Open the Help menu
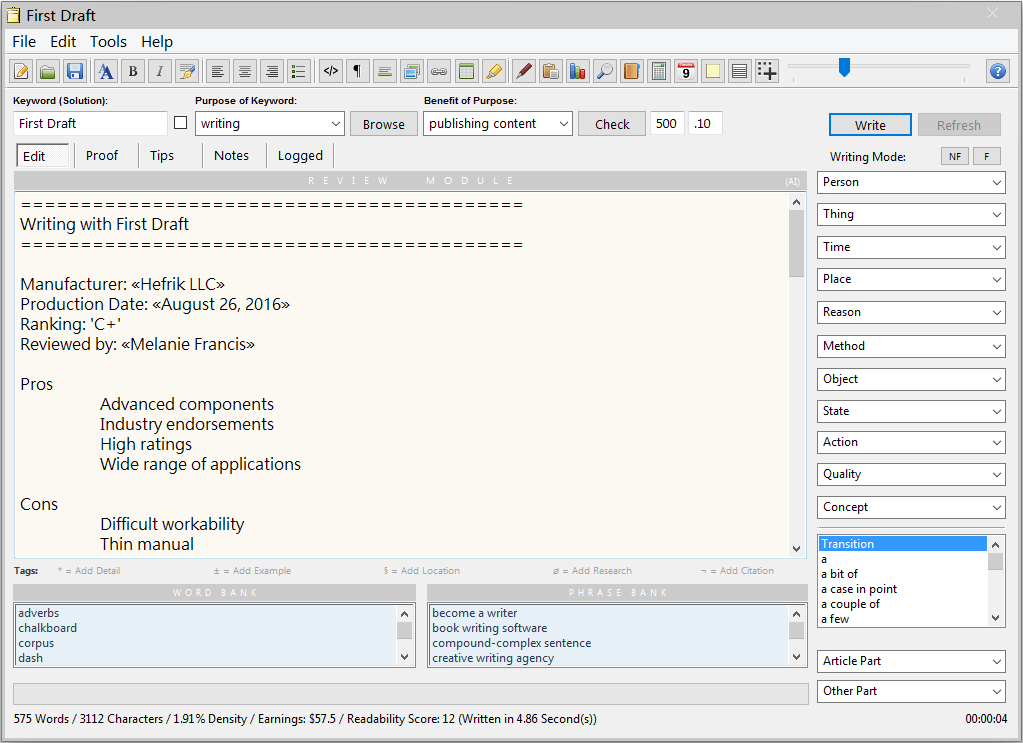The height and width of the screenshot is (743, 1023). pyautogui.click(x=157, y=42)
